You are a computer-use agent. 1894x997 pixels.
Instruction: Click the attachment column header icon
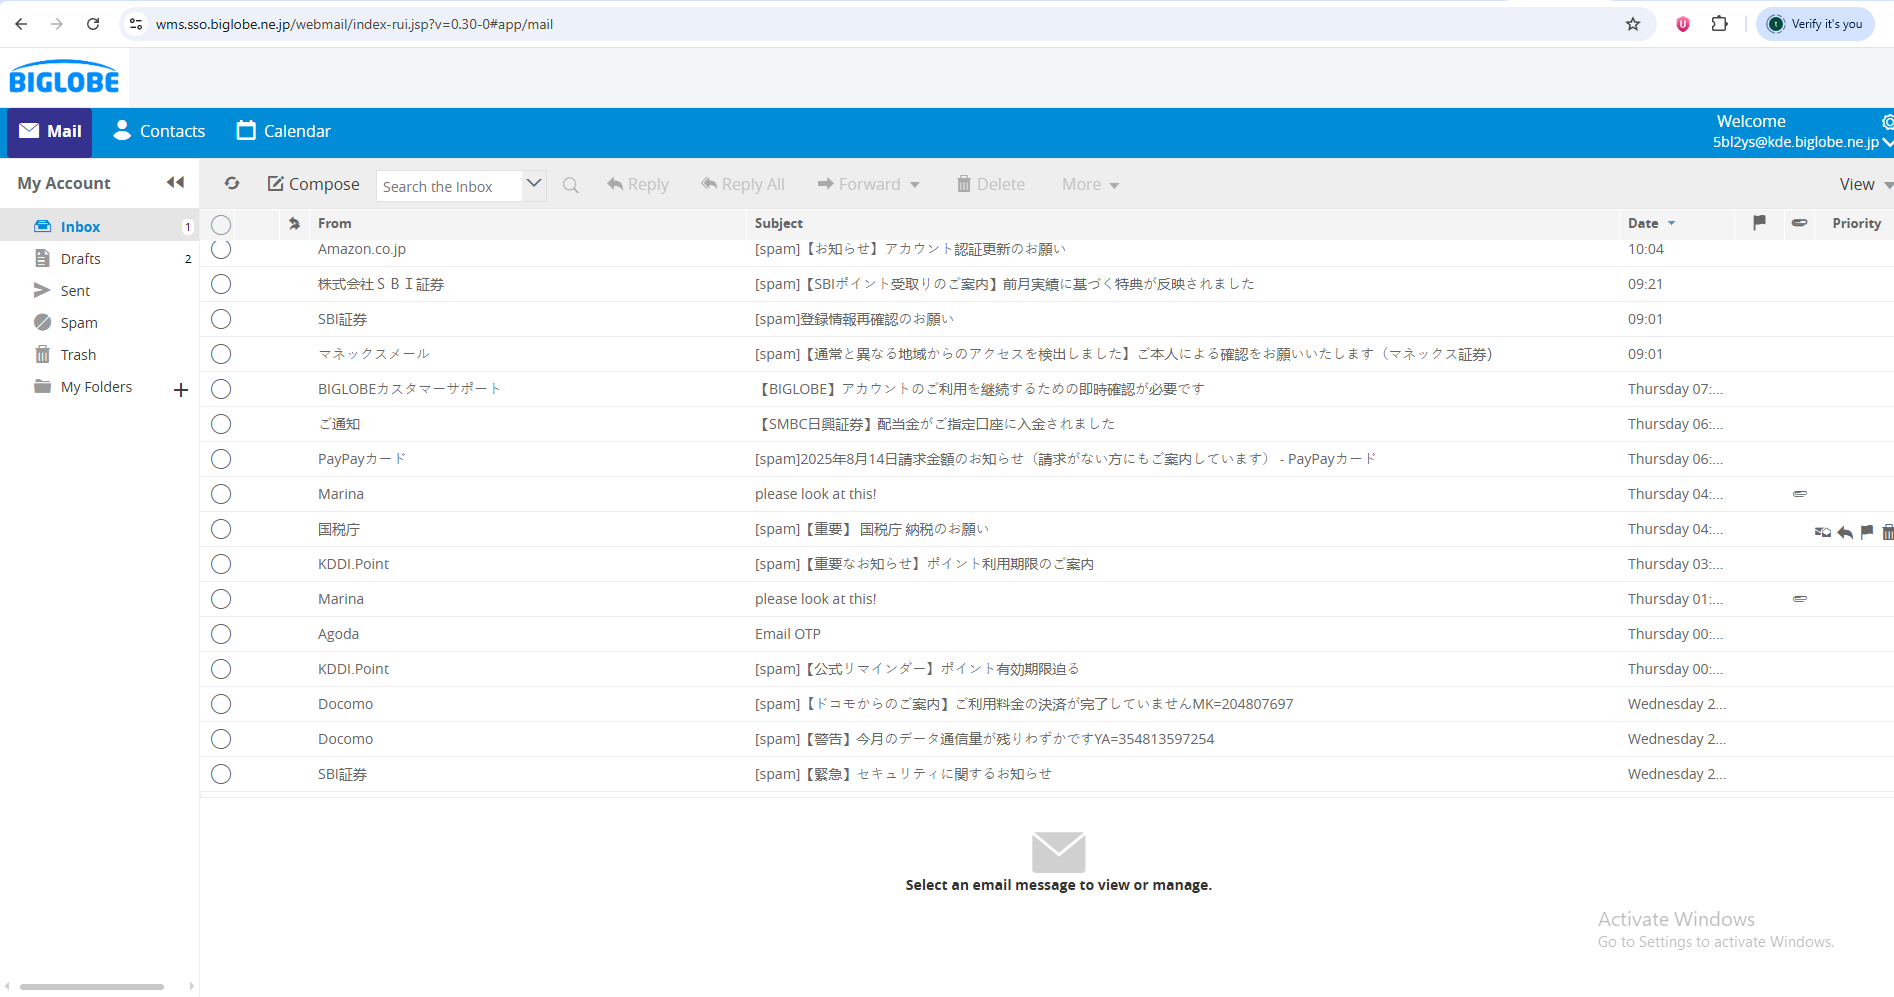click(1799, 223)
